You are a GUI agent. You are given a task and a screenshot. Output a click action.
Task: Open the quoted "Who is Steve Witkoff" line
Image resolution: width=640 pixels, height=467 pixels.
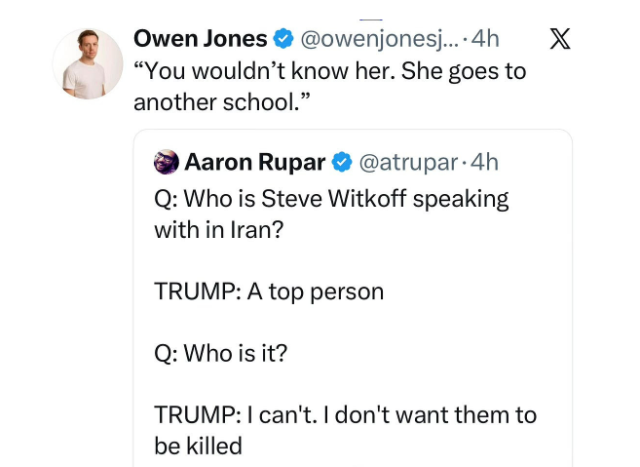pos(331,198)
